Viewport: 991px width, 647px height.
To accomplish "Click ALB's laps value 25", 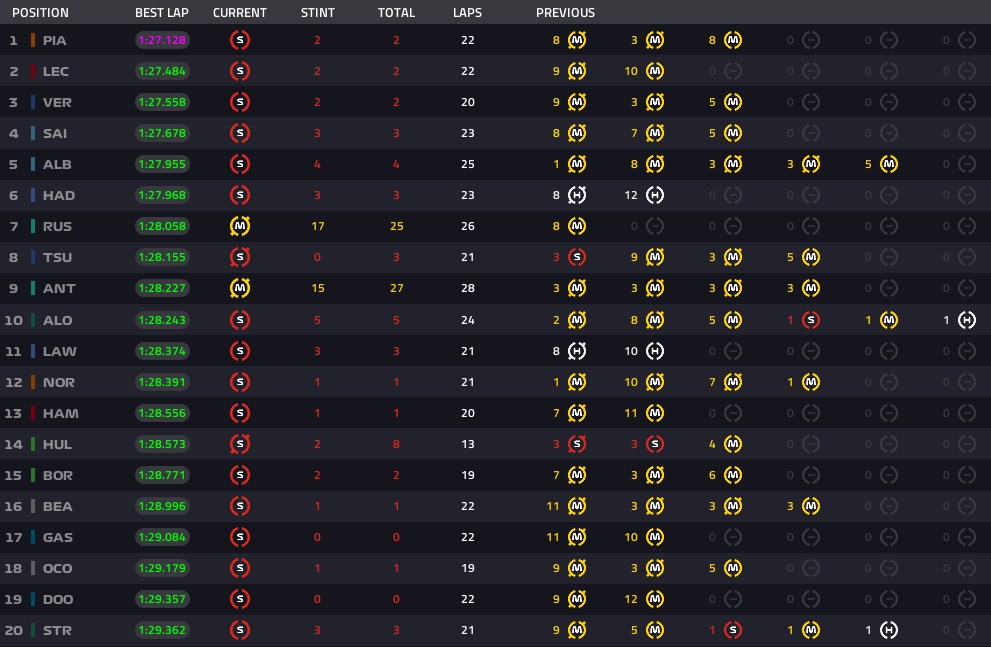I will click(x=468, y=164).
